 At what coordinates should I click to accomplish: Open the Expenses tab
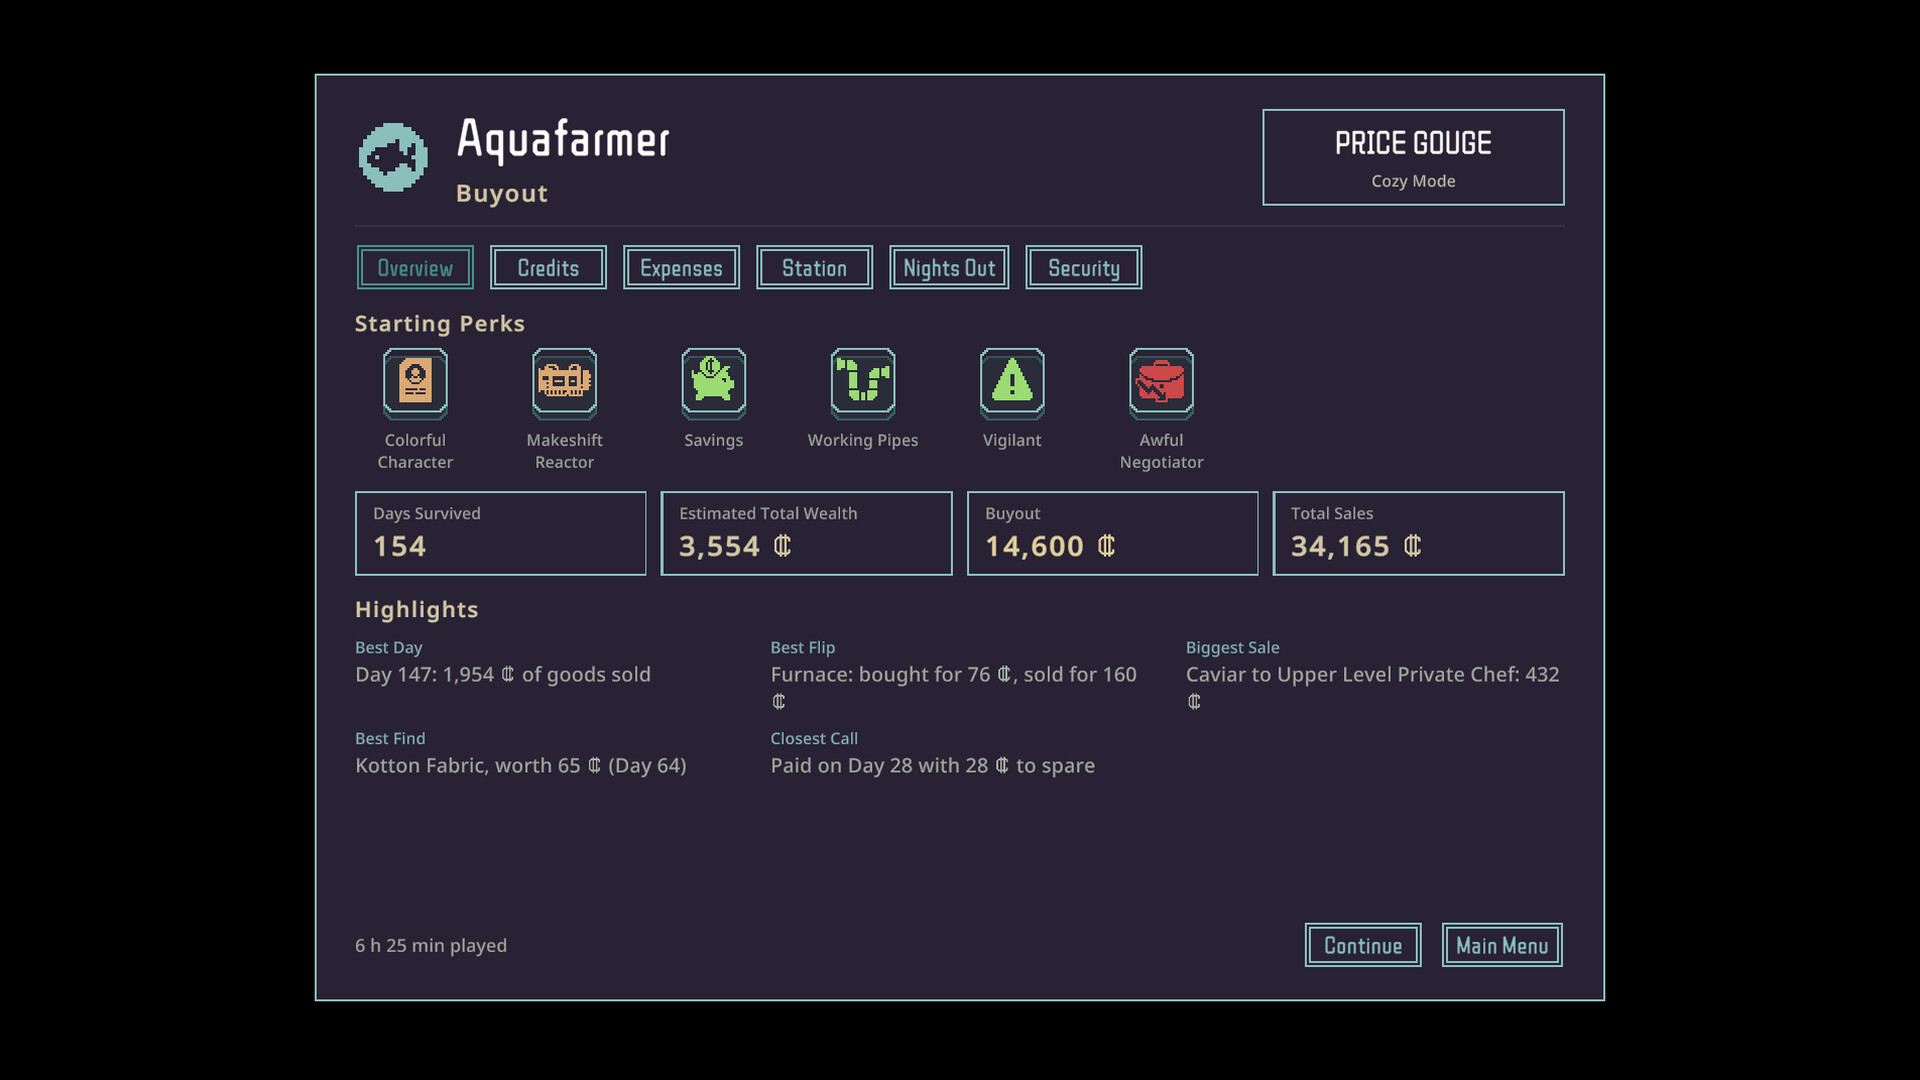point(681,268)
